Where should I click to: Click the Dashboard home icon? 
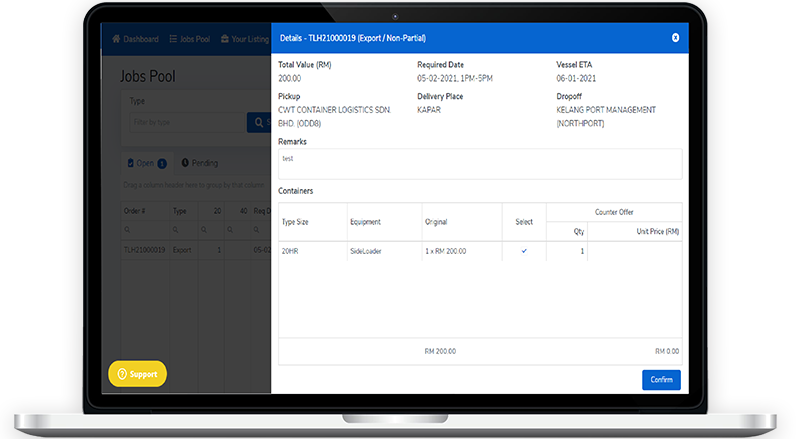[x=116, y=39]
